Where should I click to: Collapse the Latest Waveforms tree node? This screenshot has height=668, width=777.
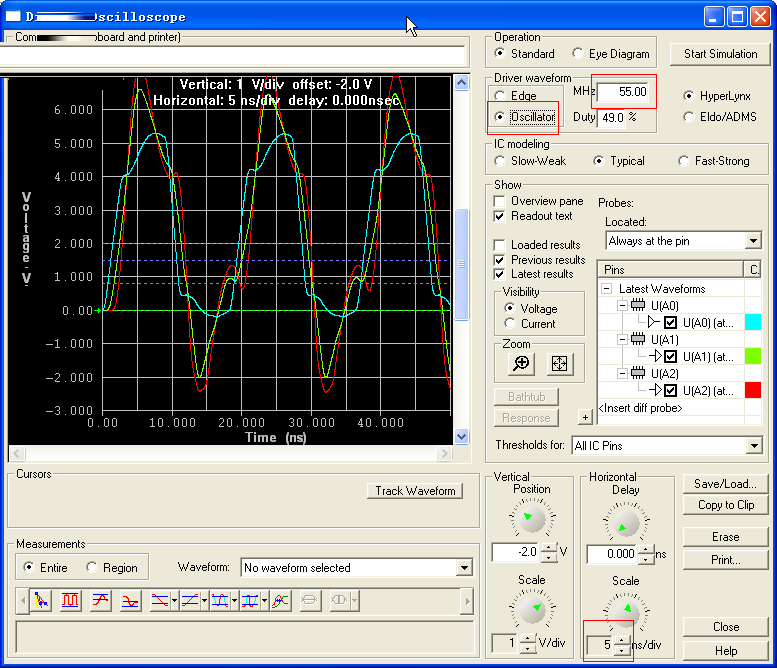607,289
